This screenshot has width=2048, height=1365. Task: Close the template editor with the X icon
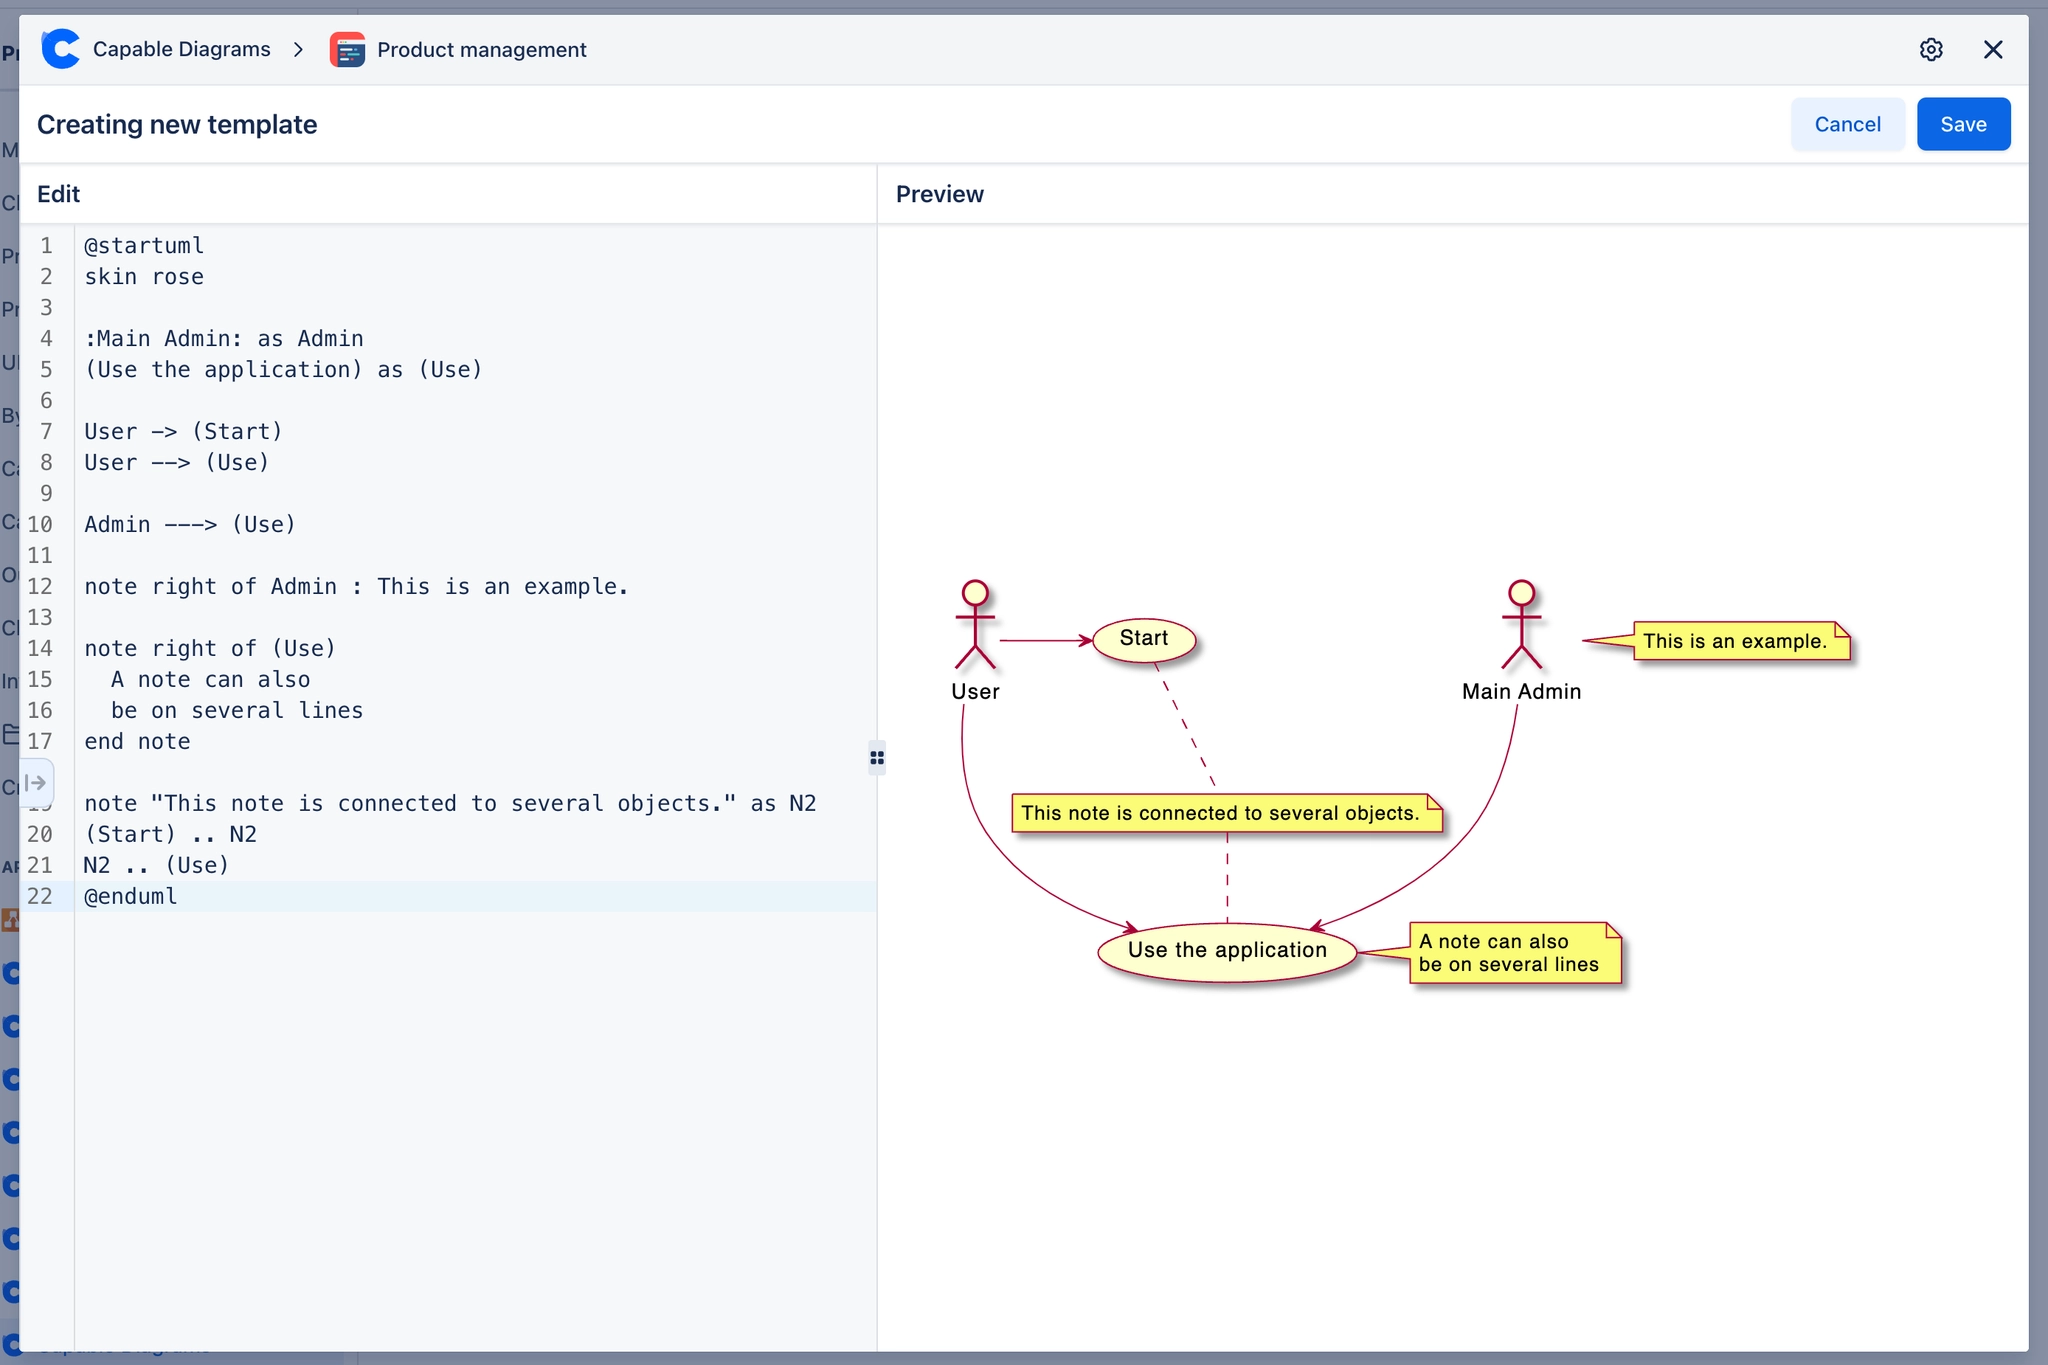coord(1993,49)
